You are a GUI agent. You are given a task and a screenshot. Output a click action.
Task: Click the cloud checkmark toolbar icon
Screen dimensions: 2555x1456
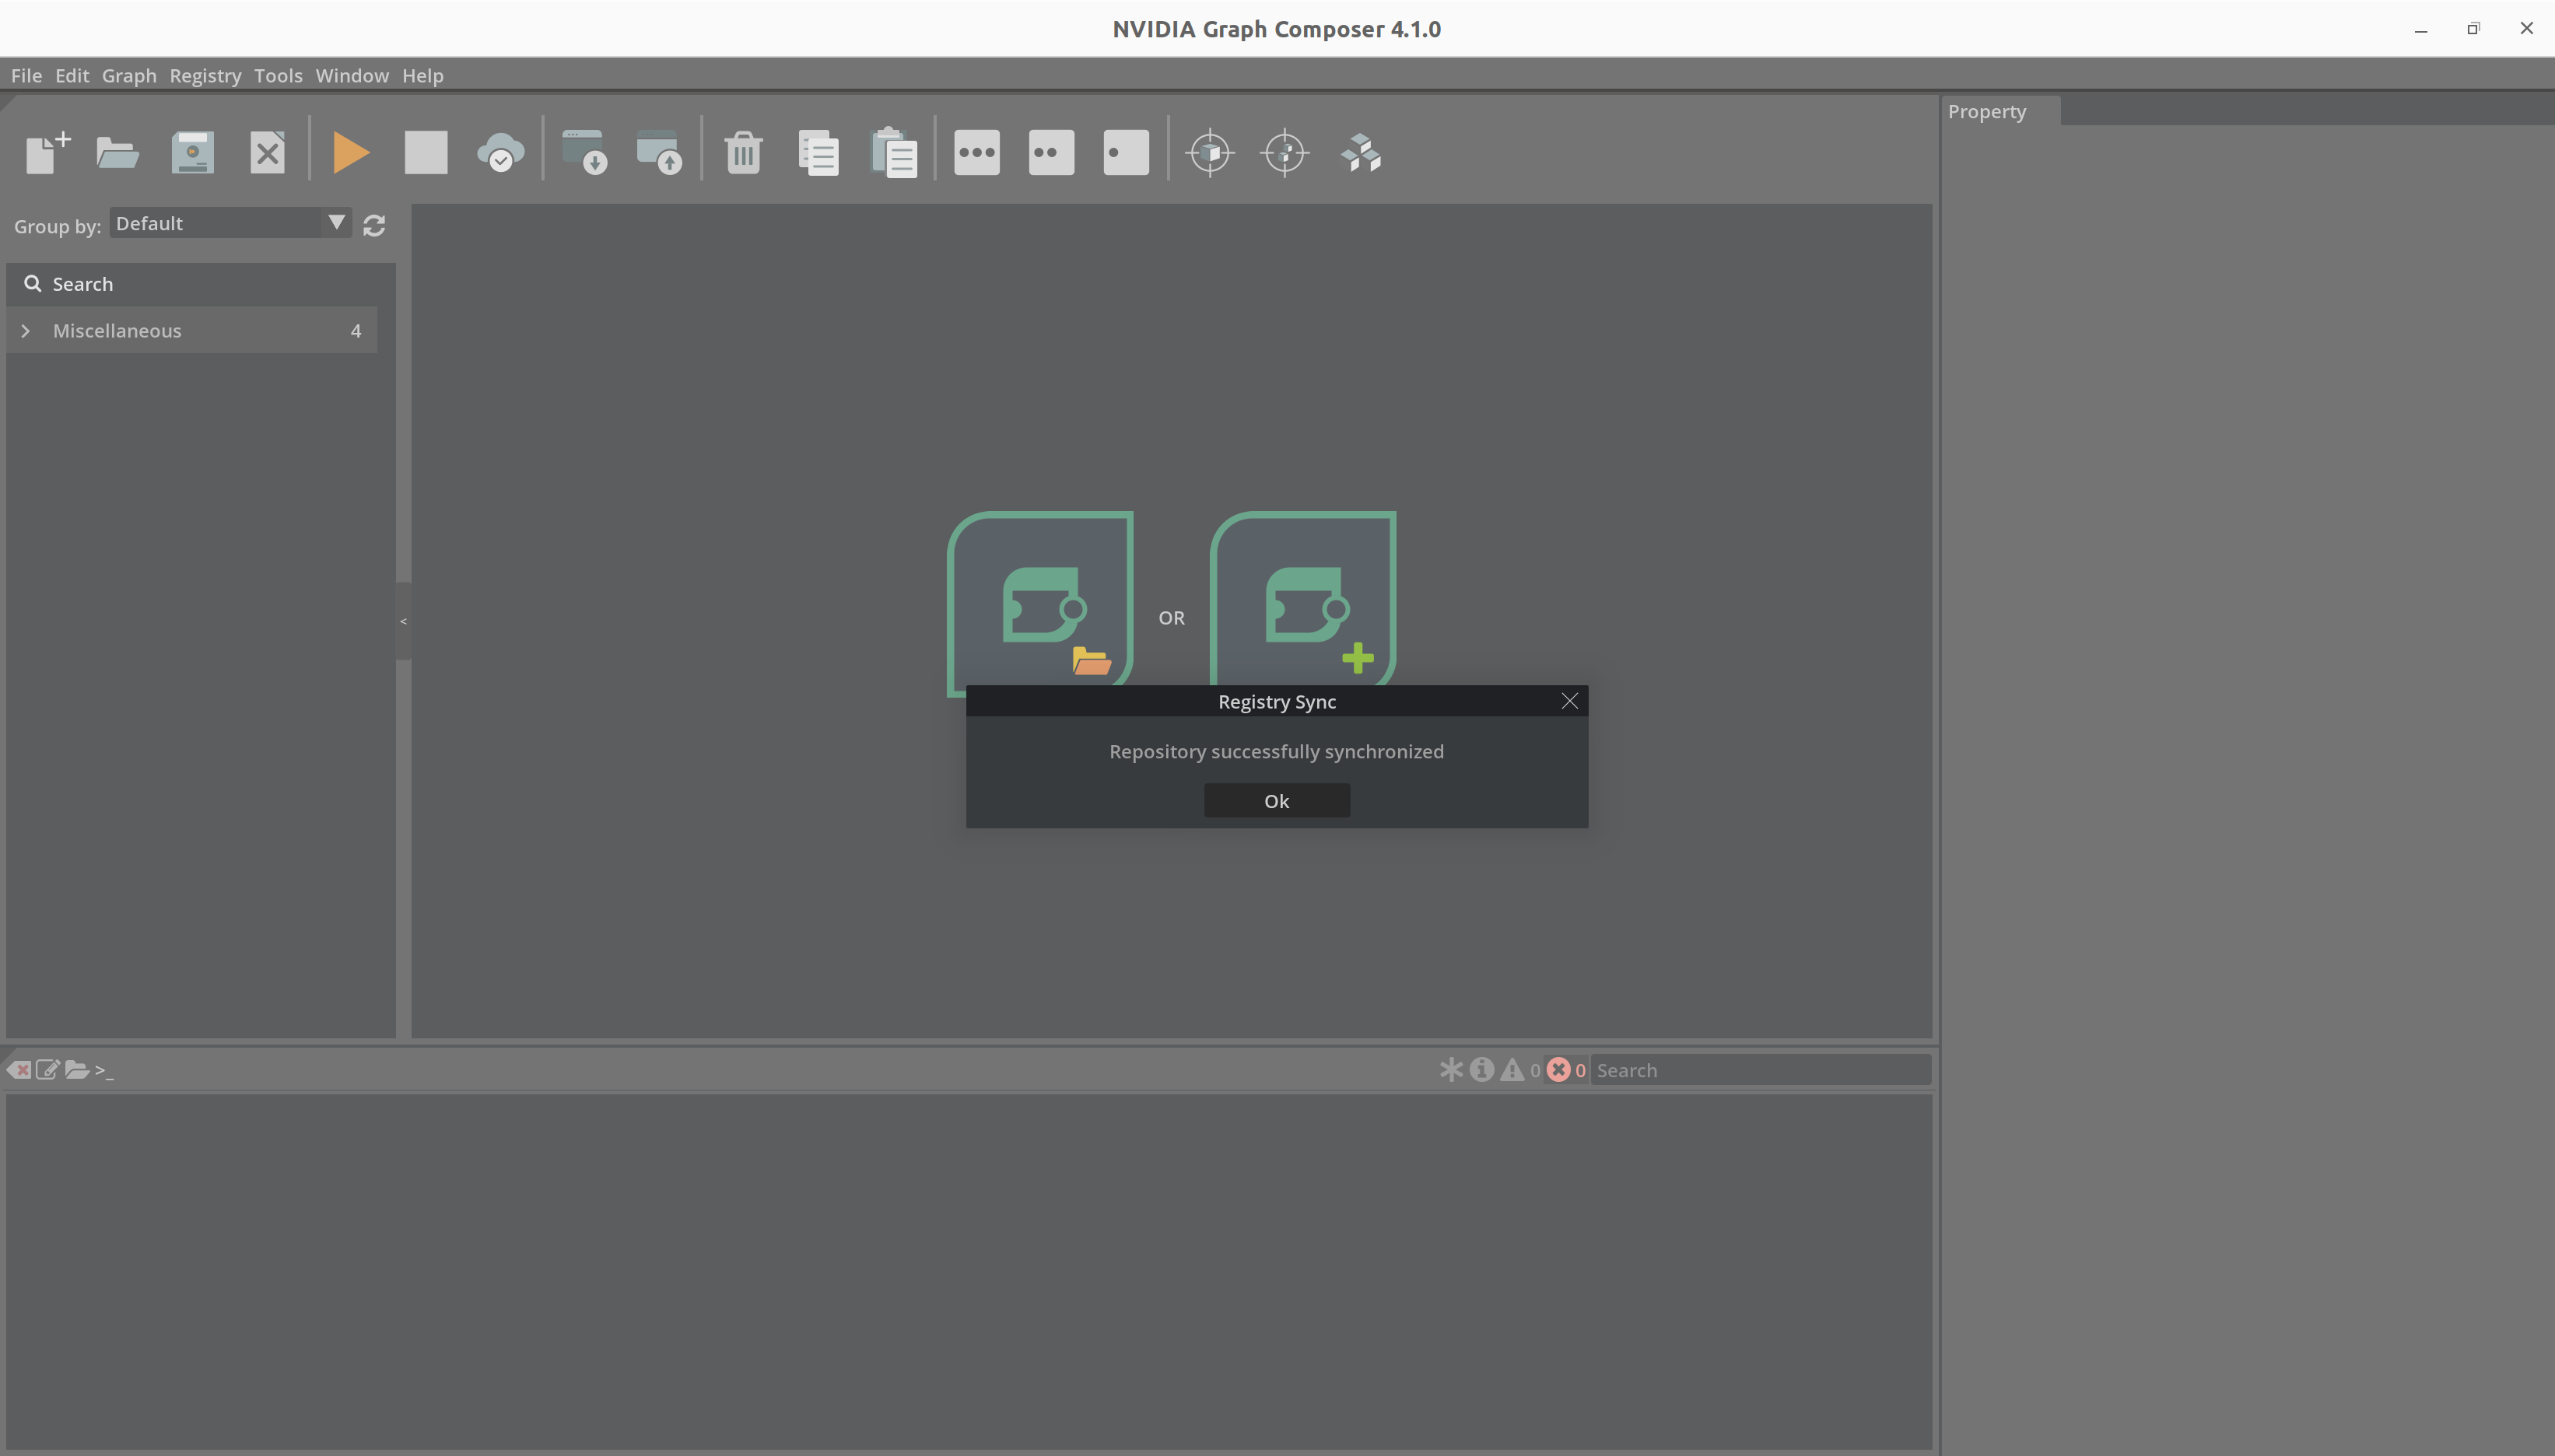click(x=500, y=152)
